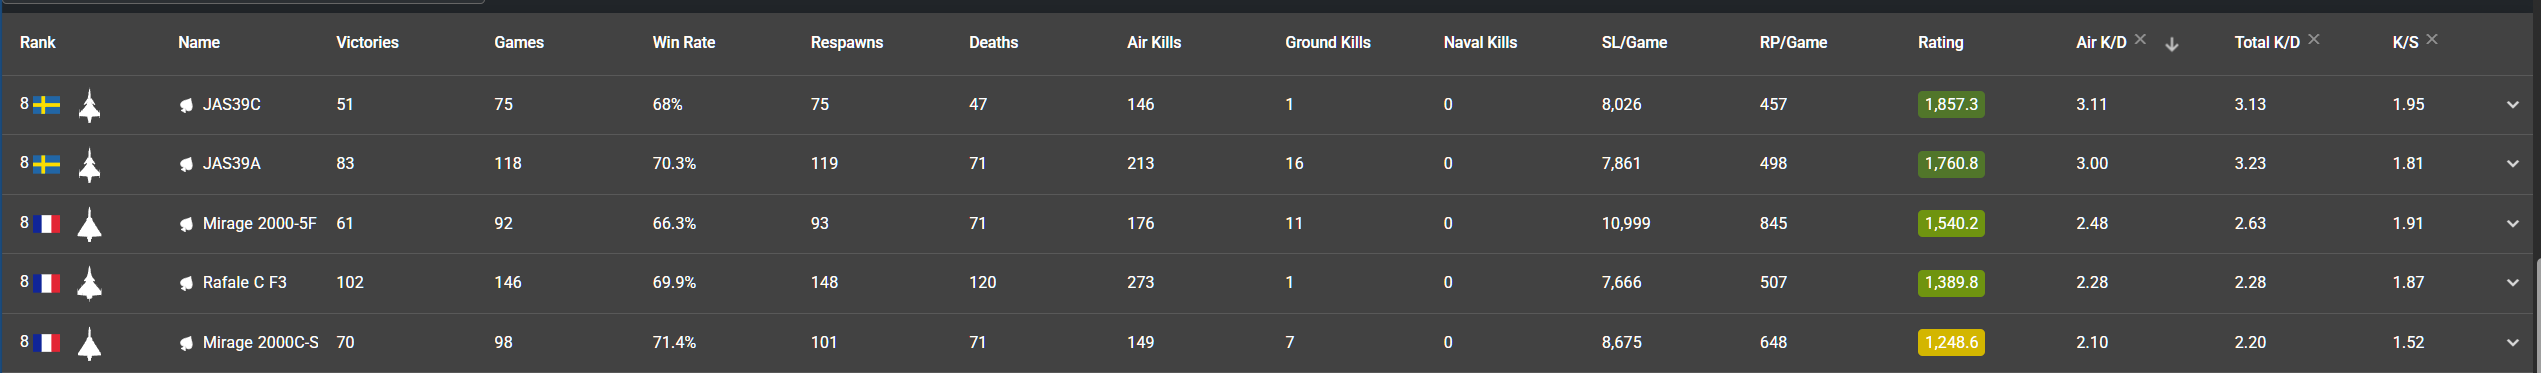Screen dimensions: 2541x373
Task: Click the jet icon in Rafale C F3 row
Action: tap(89, 283)
